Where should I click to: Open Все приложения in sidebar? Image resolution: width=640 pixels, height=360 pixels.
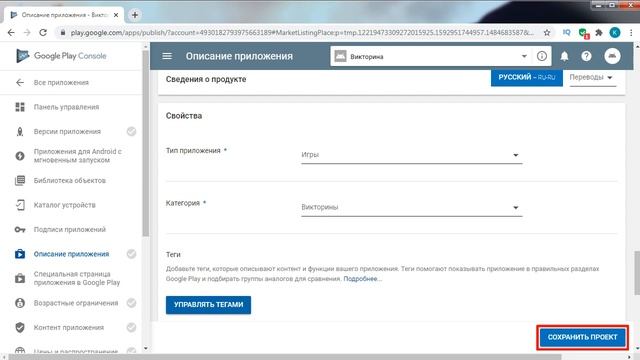click(x=61, y=82)
